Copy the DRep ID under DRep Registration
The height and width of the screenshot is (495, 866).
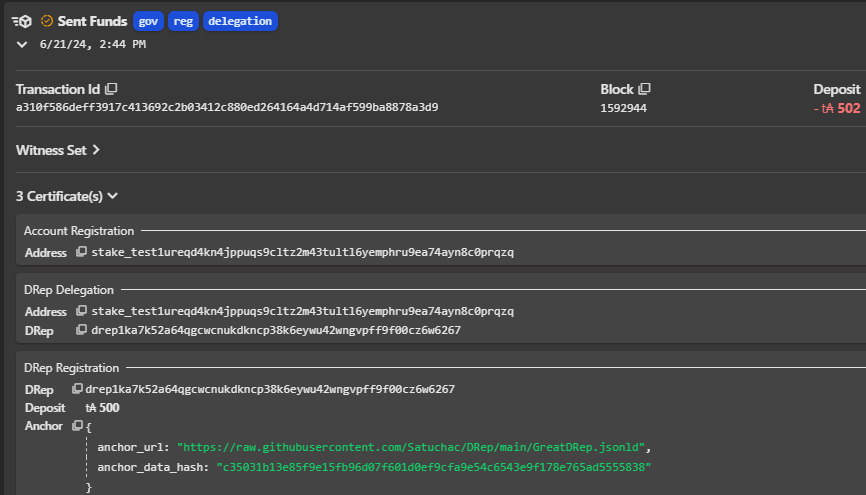coord(77,389)
